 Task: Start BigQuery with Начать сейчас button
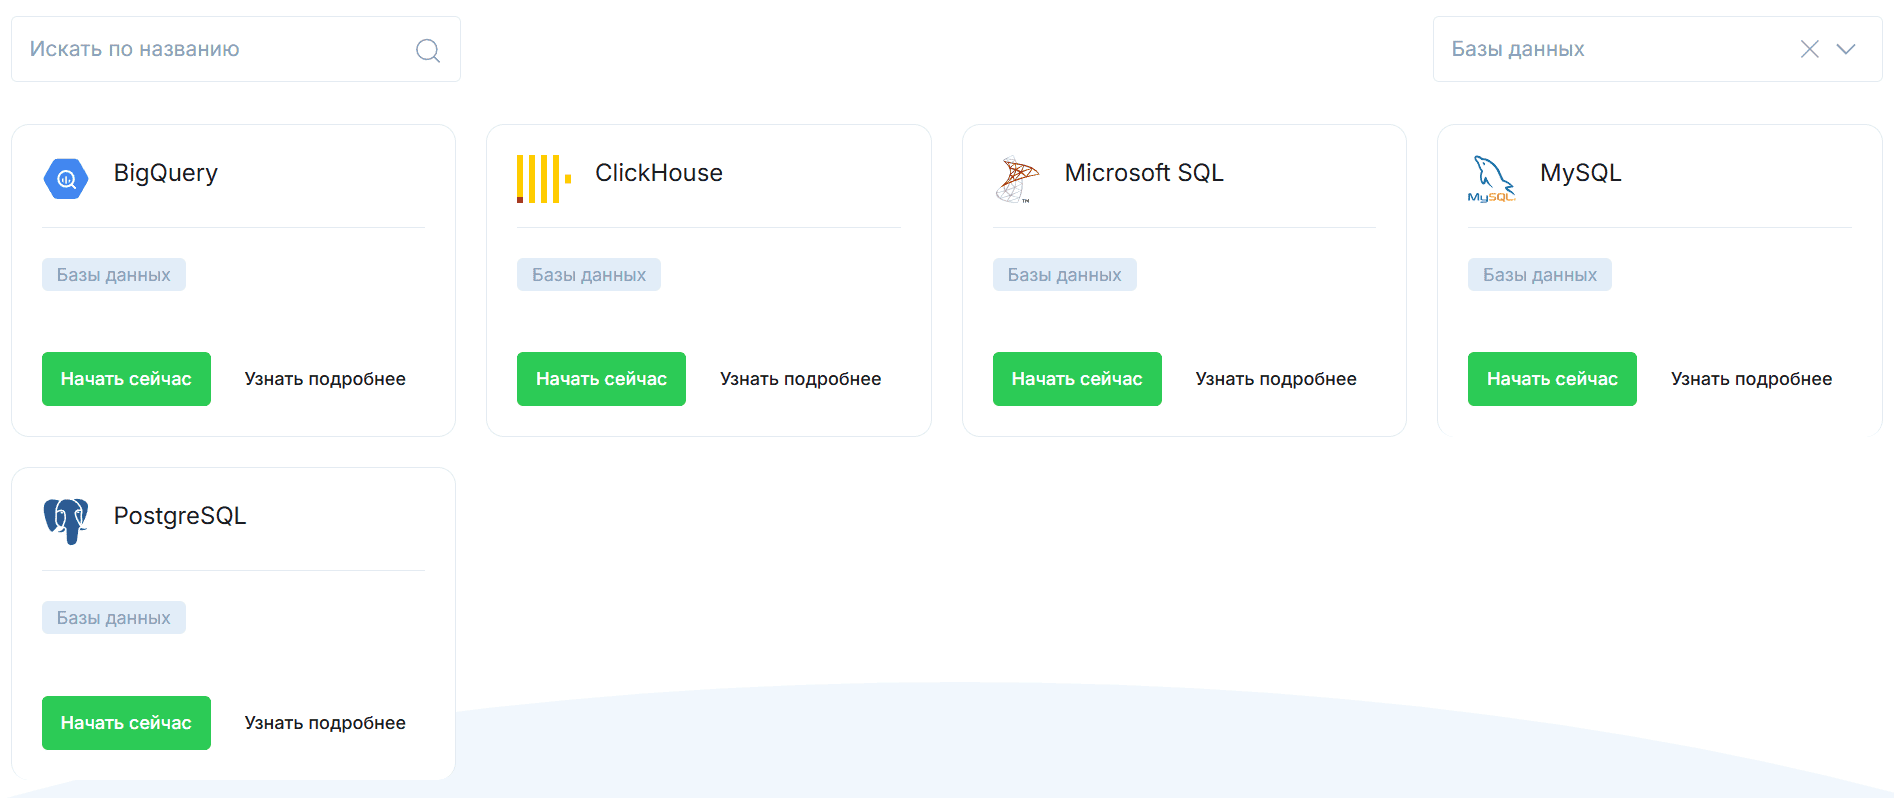point(126,379)
